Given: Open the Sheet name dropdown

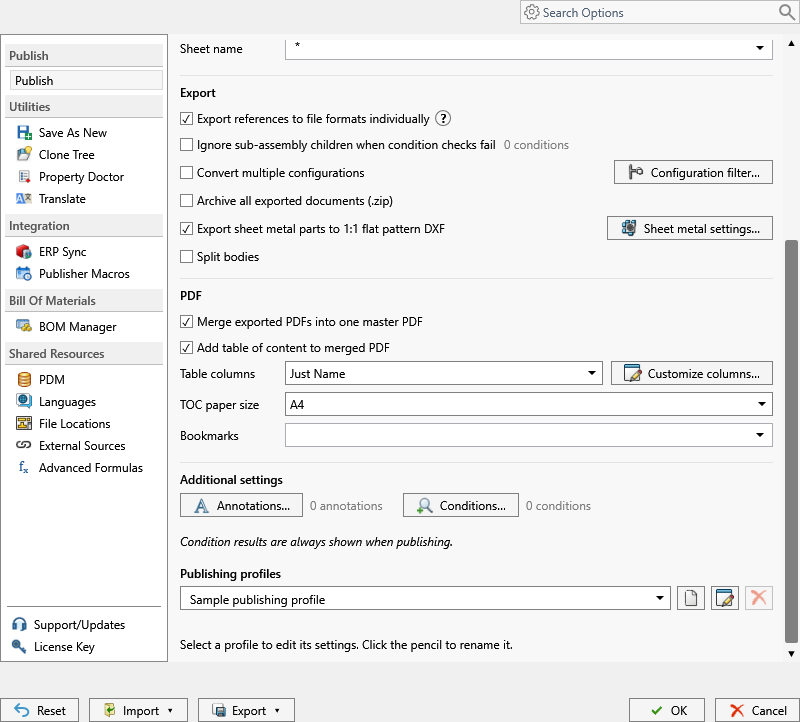Looking at the screenshot, I should point(759,48).
